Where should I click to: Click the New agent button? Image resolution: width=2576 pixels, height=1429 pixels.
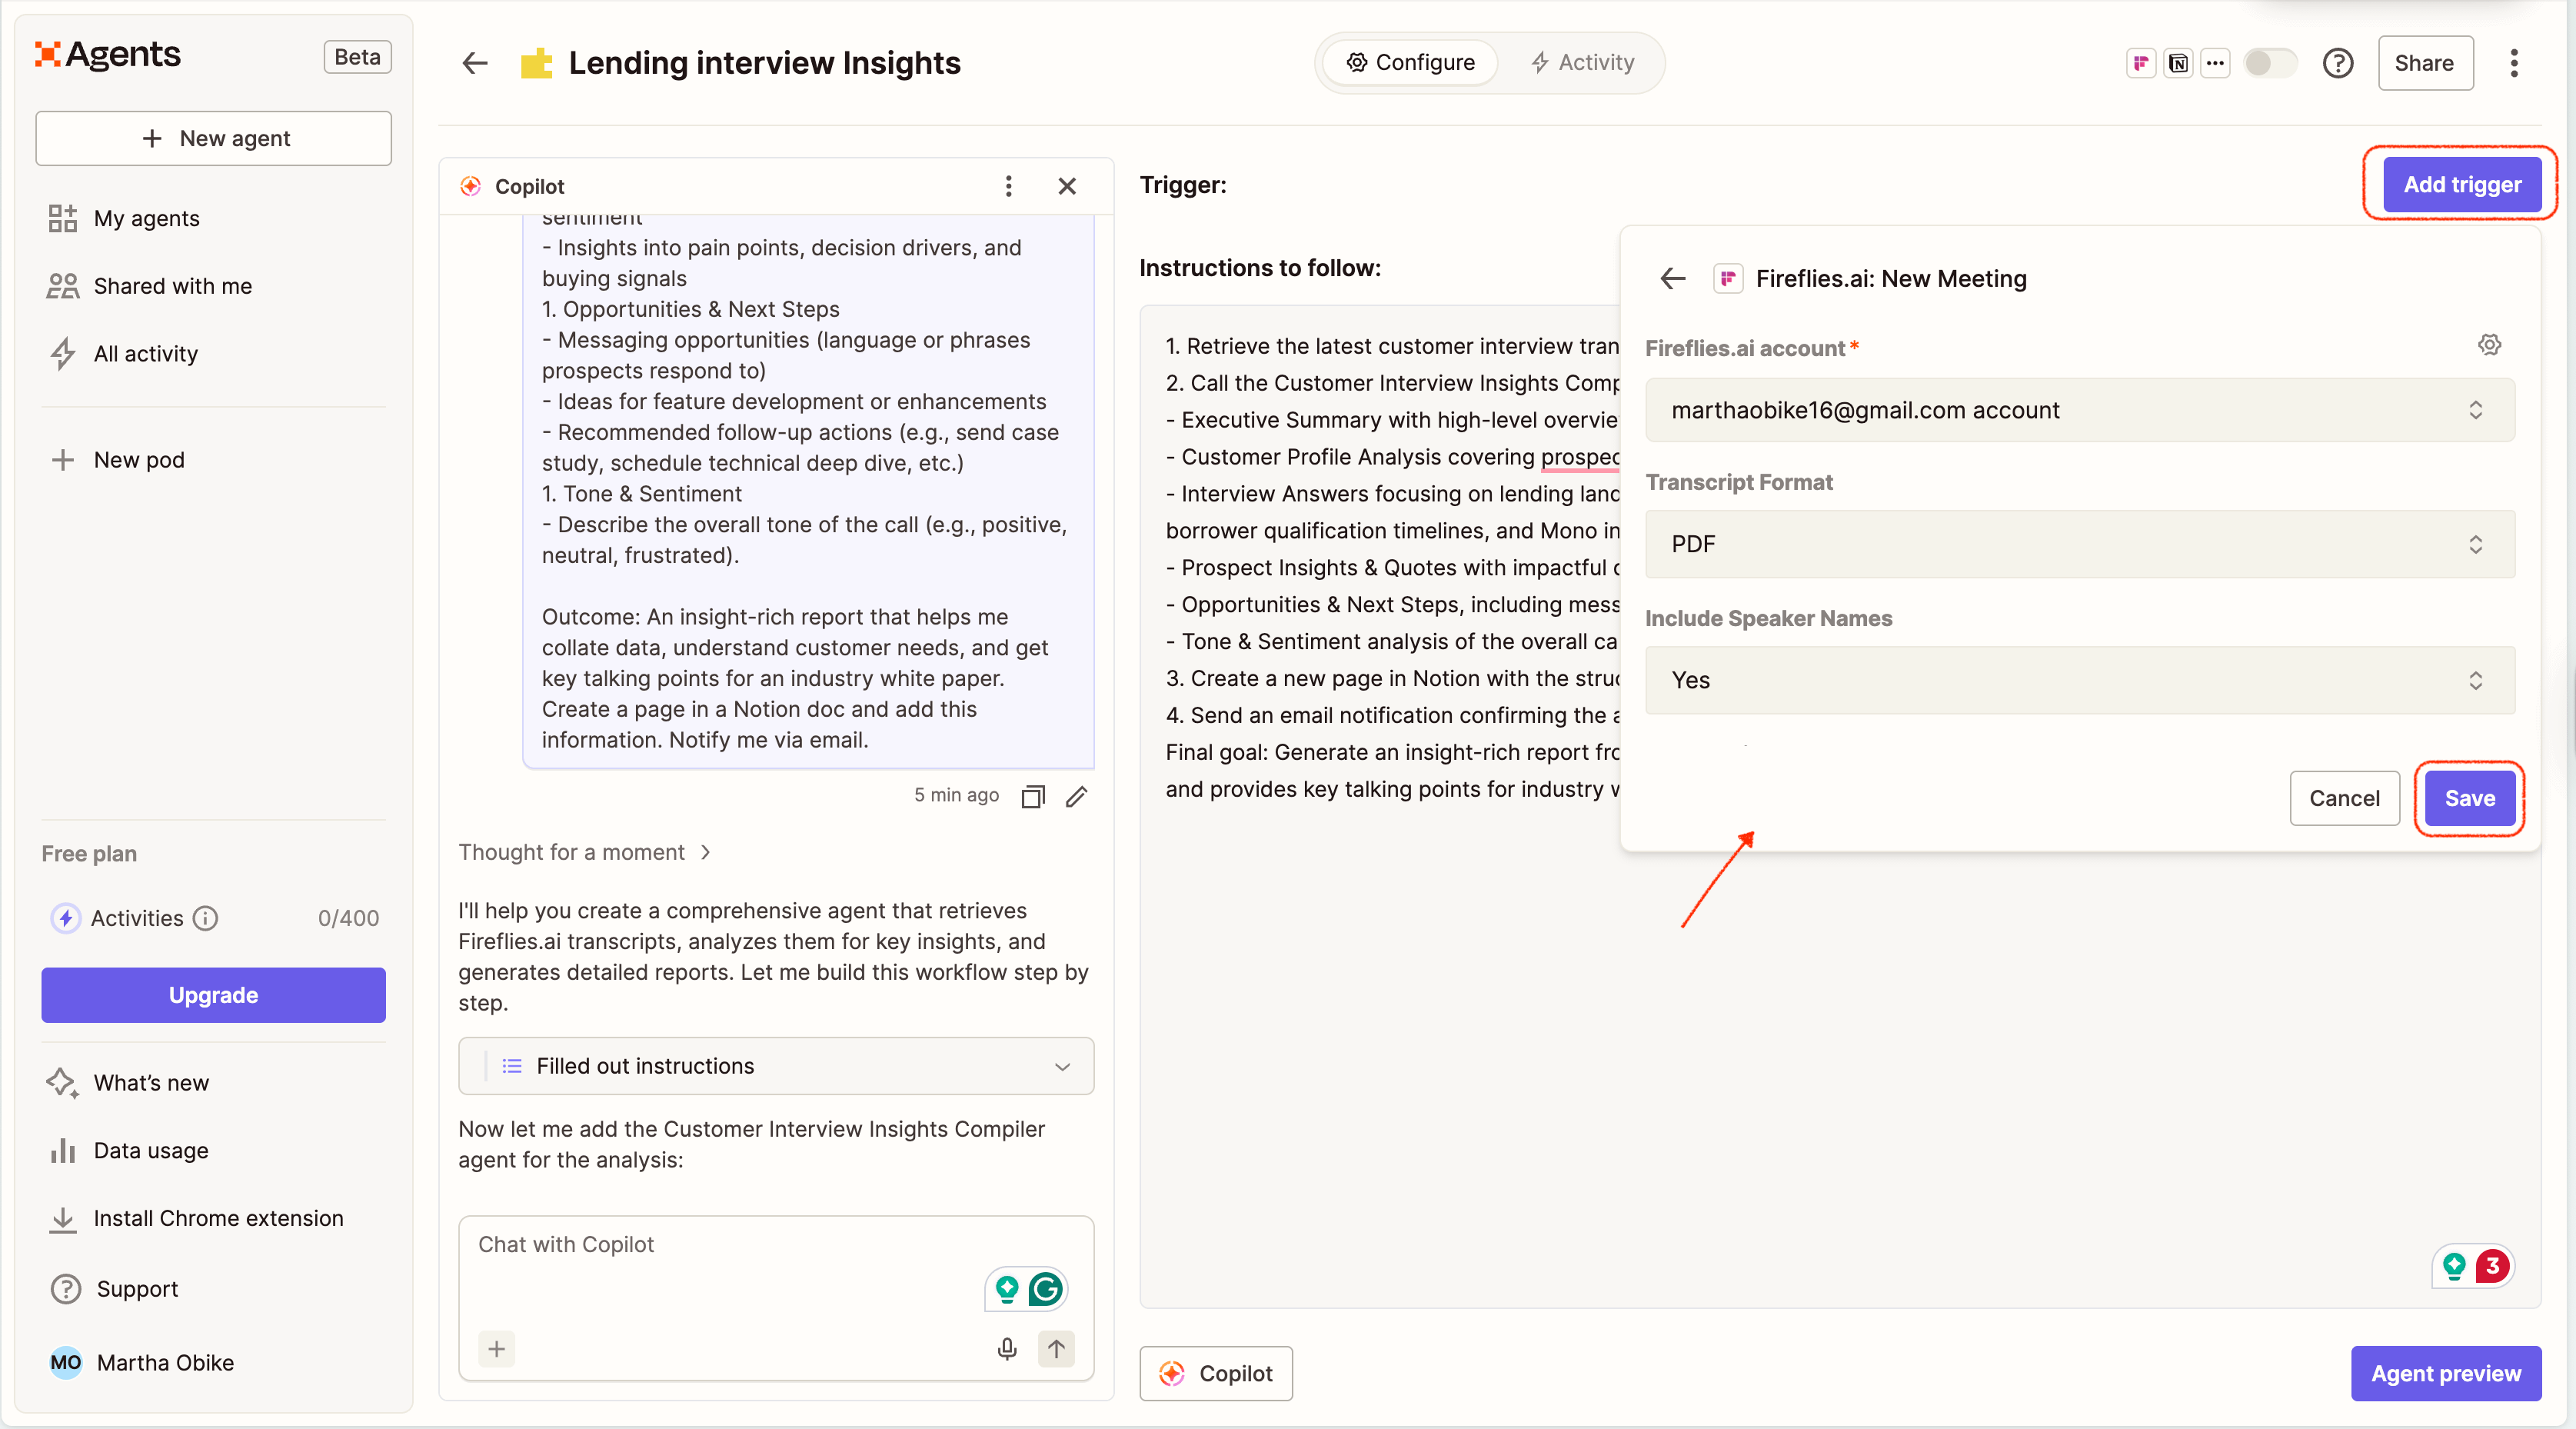tap(213, 138)
